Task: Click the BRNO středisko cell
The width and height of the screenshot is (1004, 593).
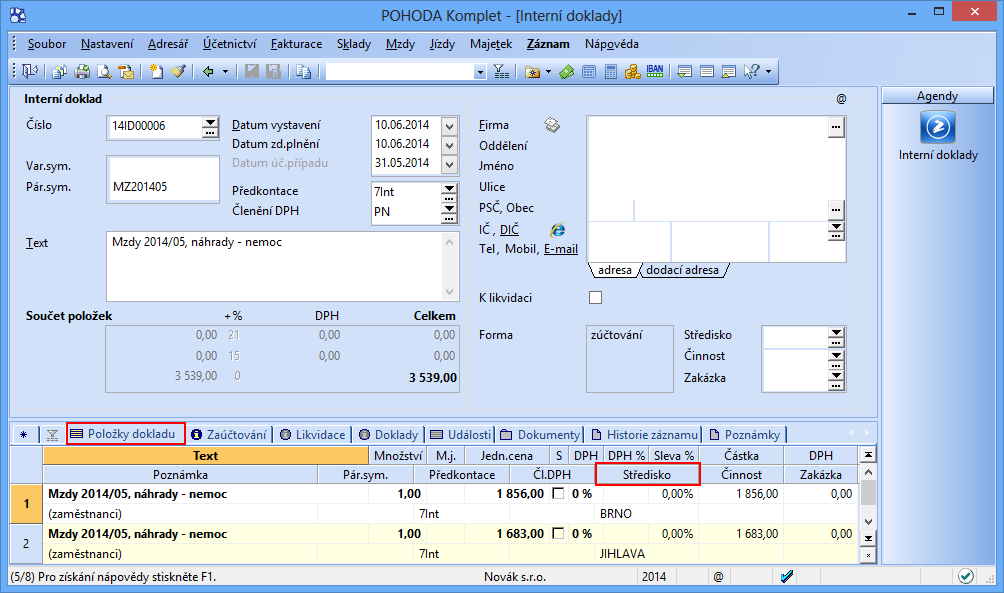Action: 647,514
